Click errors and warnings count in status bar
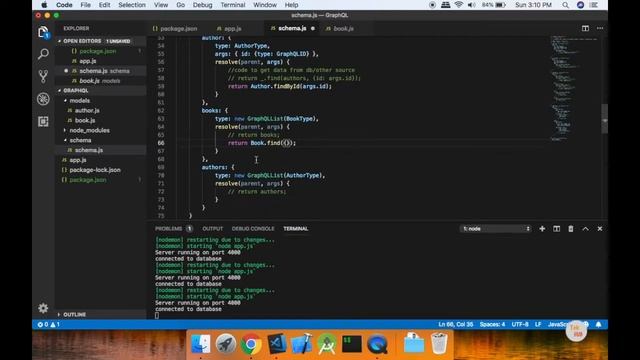Image resolution: width=640 pixels, height=360 pixels. pyautogui.click(x=49, y=324)
